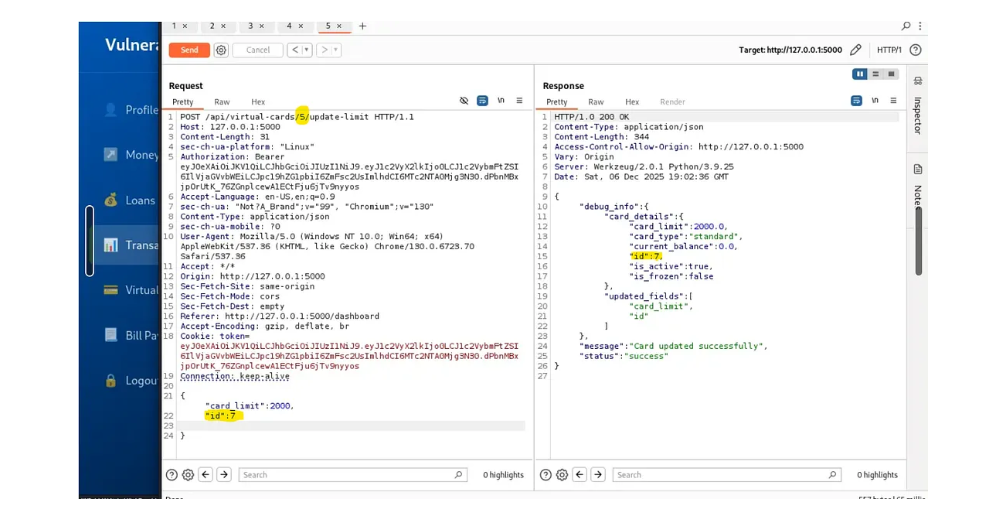The image size is (990, 507).
Task: Select Render view in Response panel
Action: (672, 102)
